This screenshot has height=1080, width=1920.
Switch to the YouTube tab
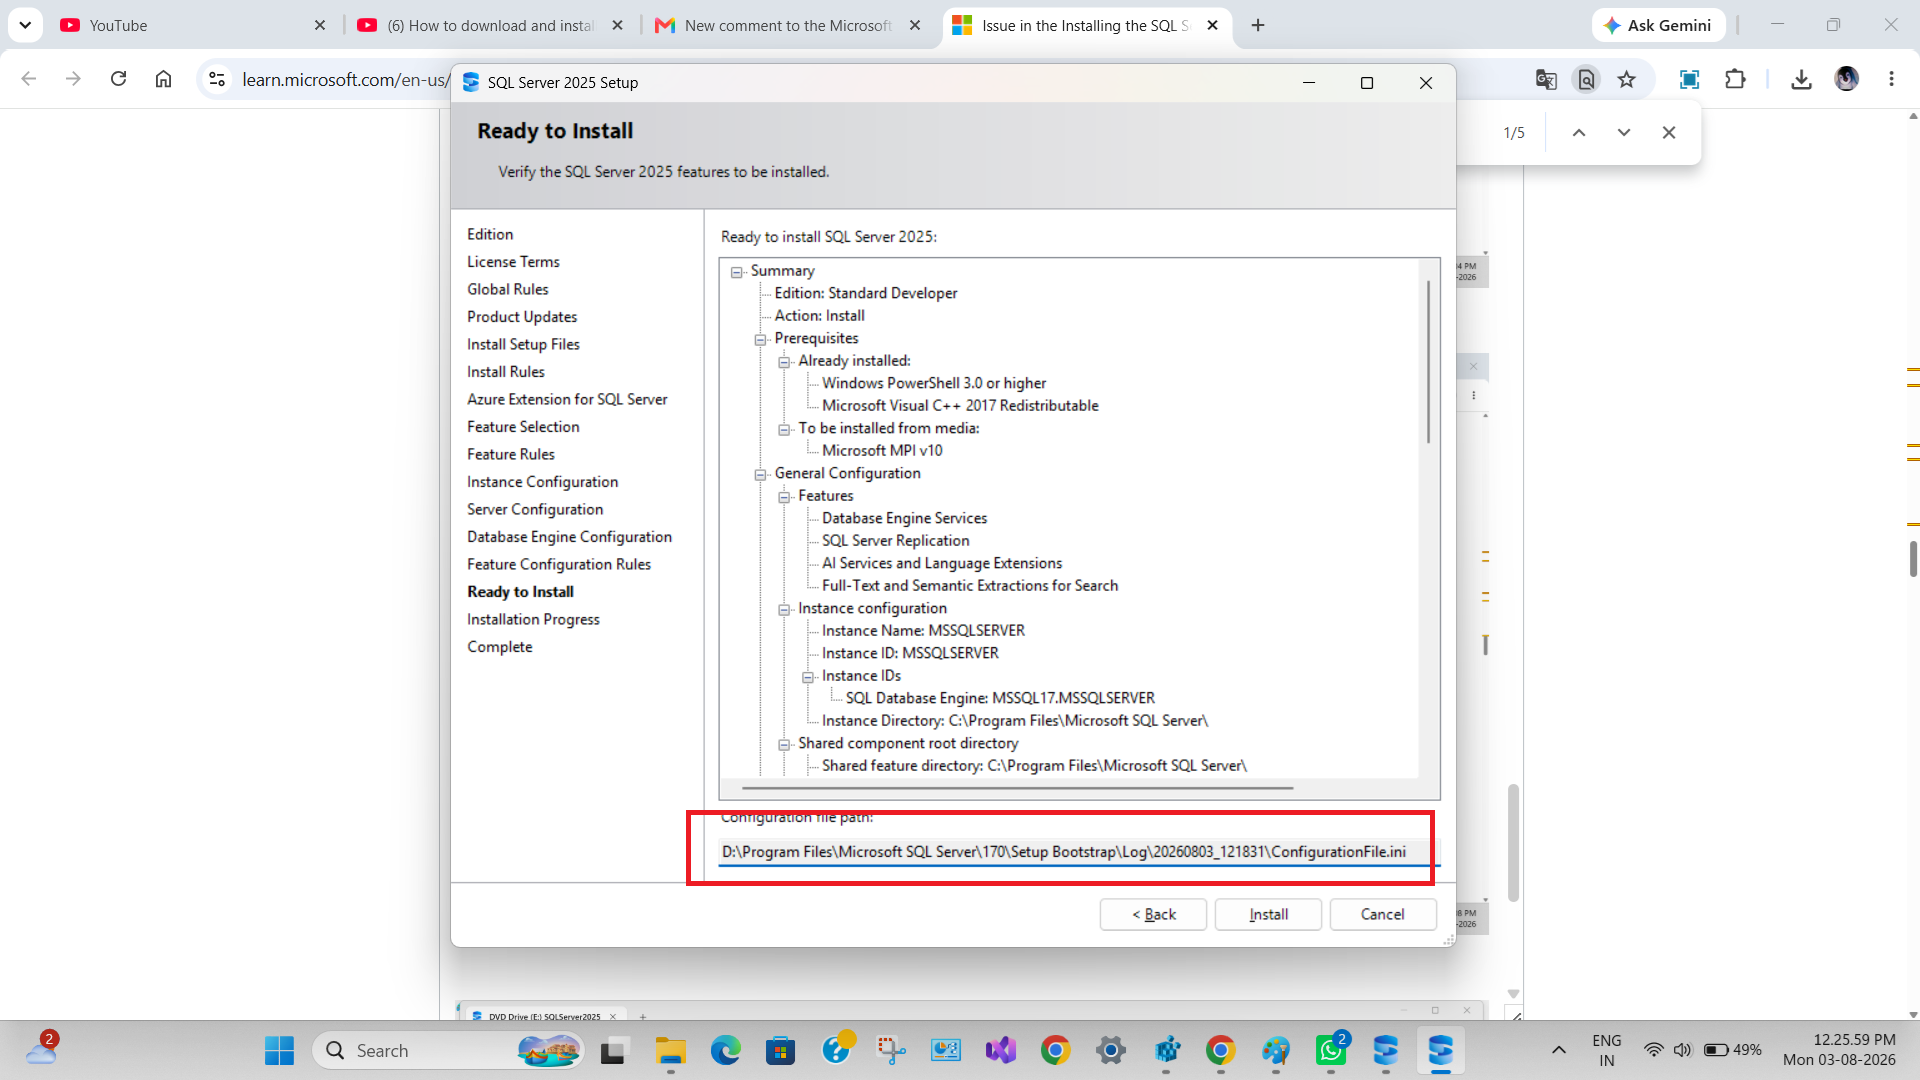click(x=180, y=25)
